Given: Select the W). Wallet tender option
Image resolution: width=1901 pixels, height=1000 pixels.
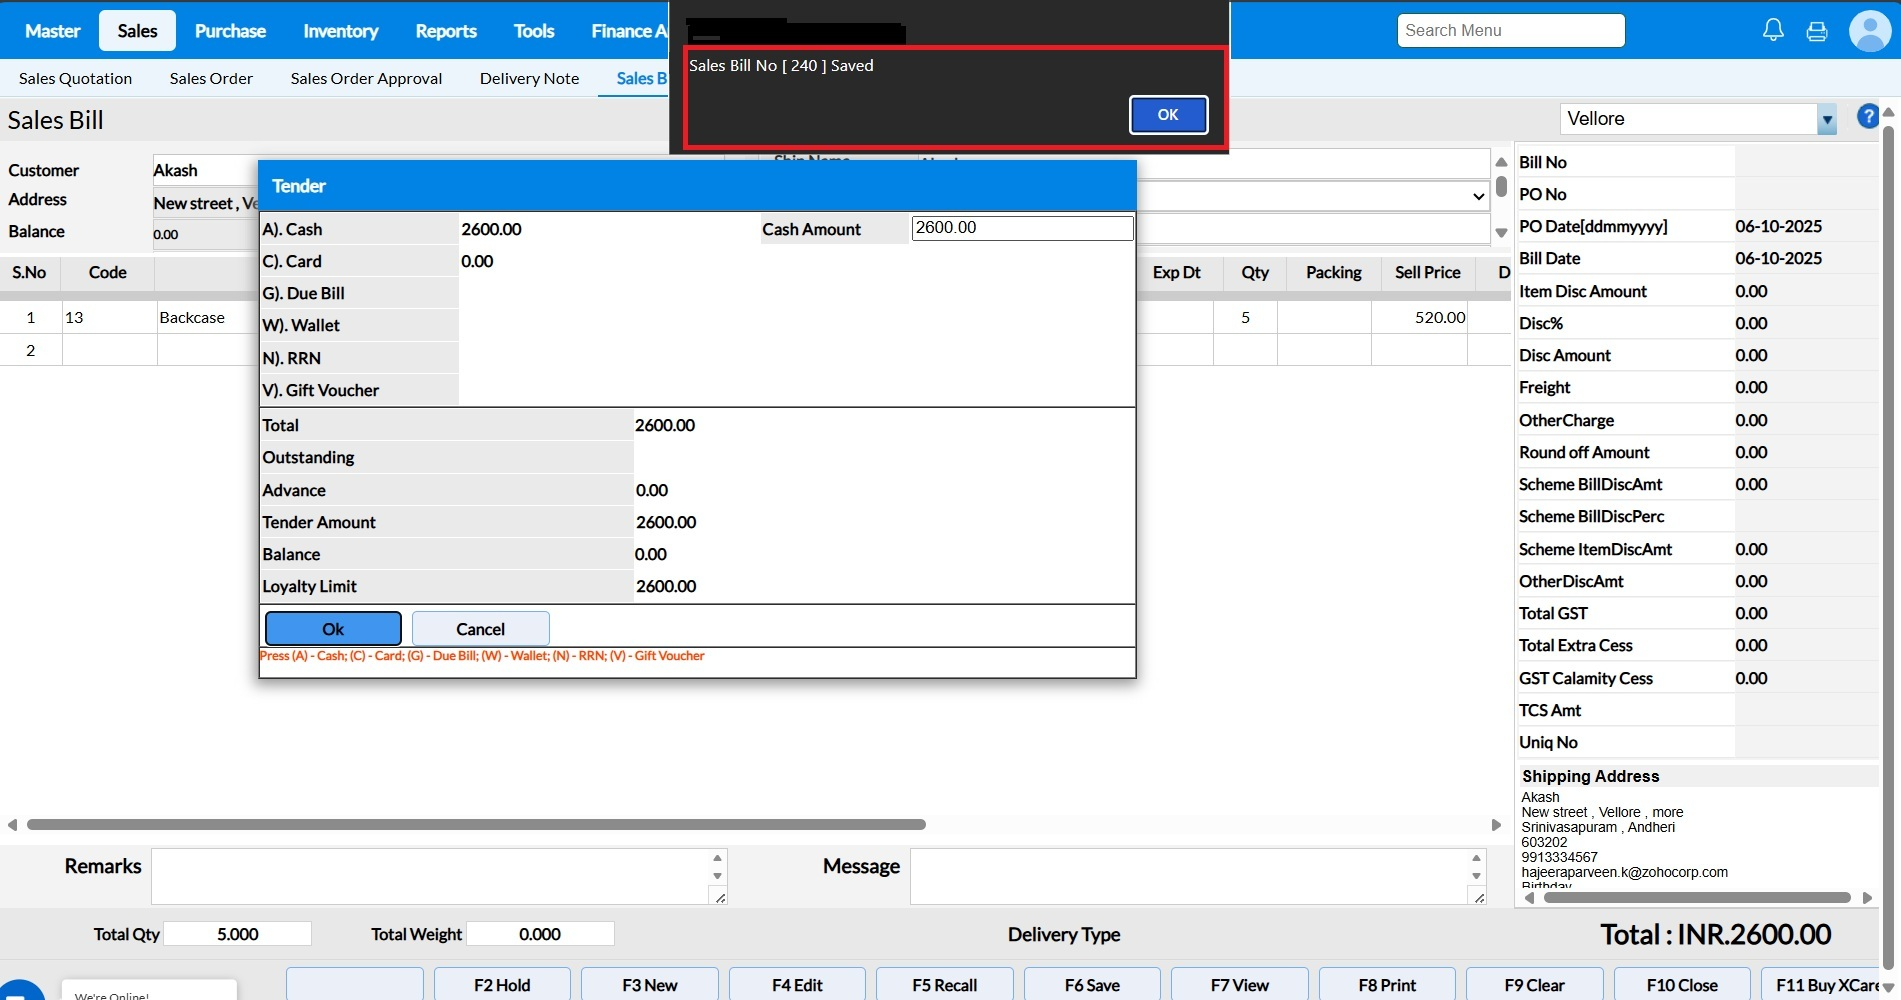Looking at the screenshot, I should tap(359, 325).
